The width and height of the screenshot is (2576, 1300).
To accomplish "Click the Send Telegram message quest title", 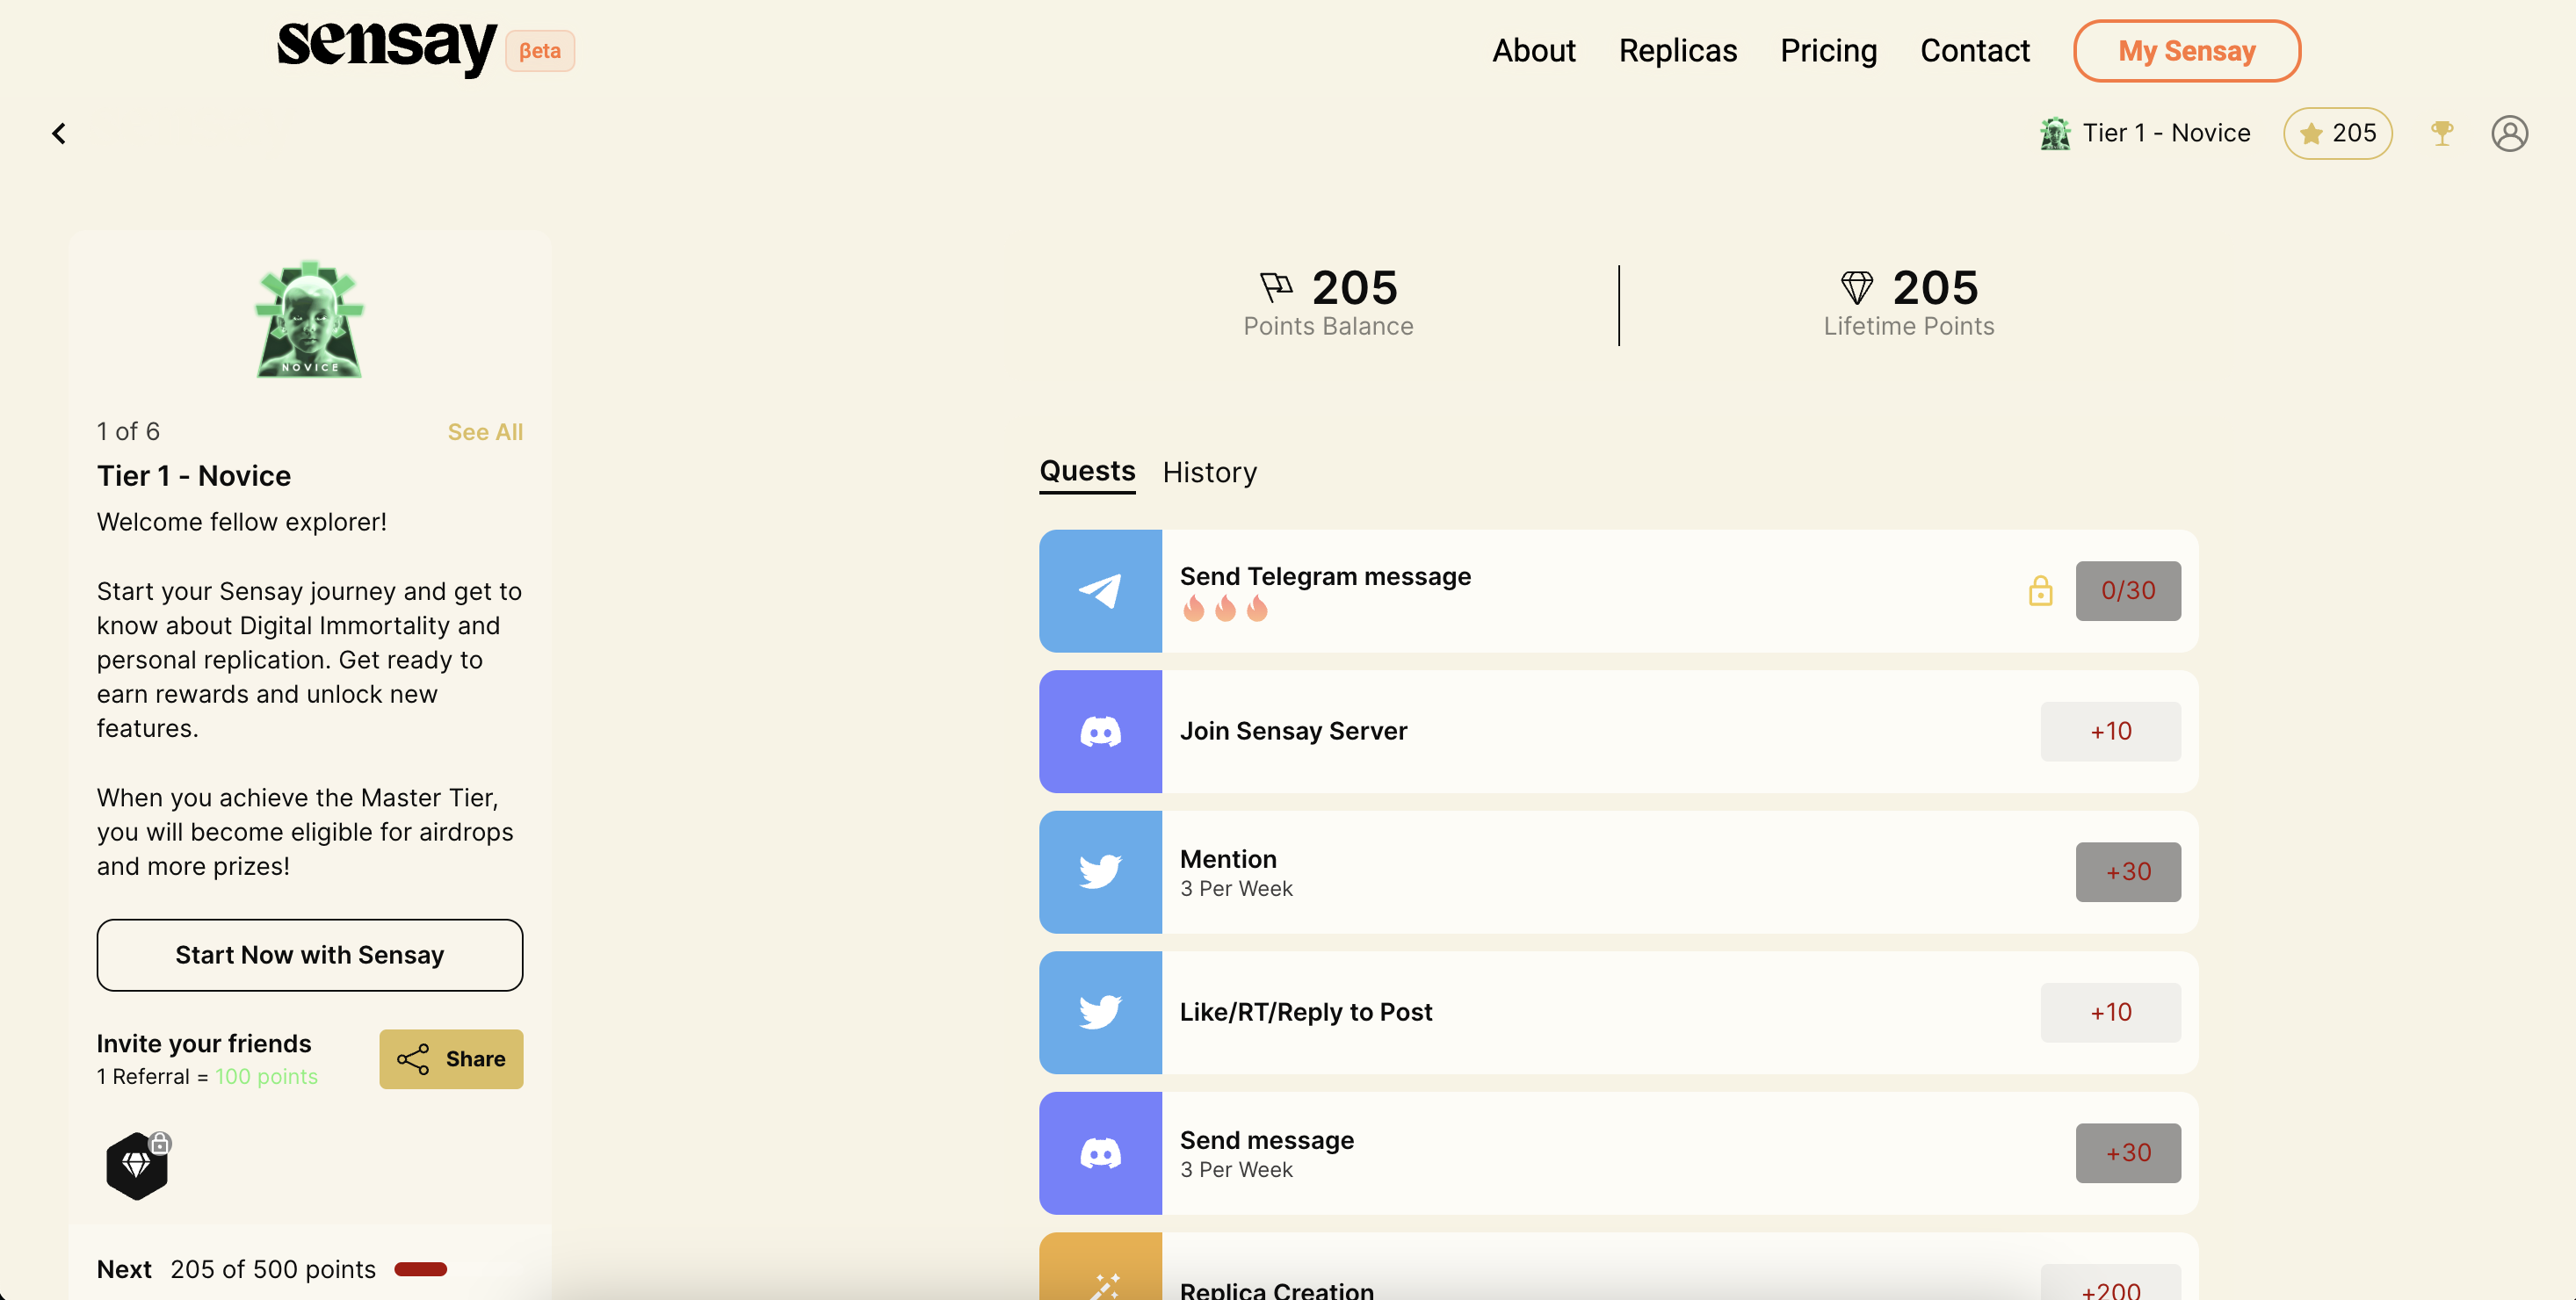I will click(x=1325, y=577).
